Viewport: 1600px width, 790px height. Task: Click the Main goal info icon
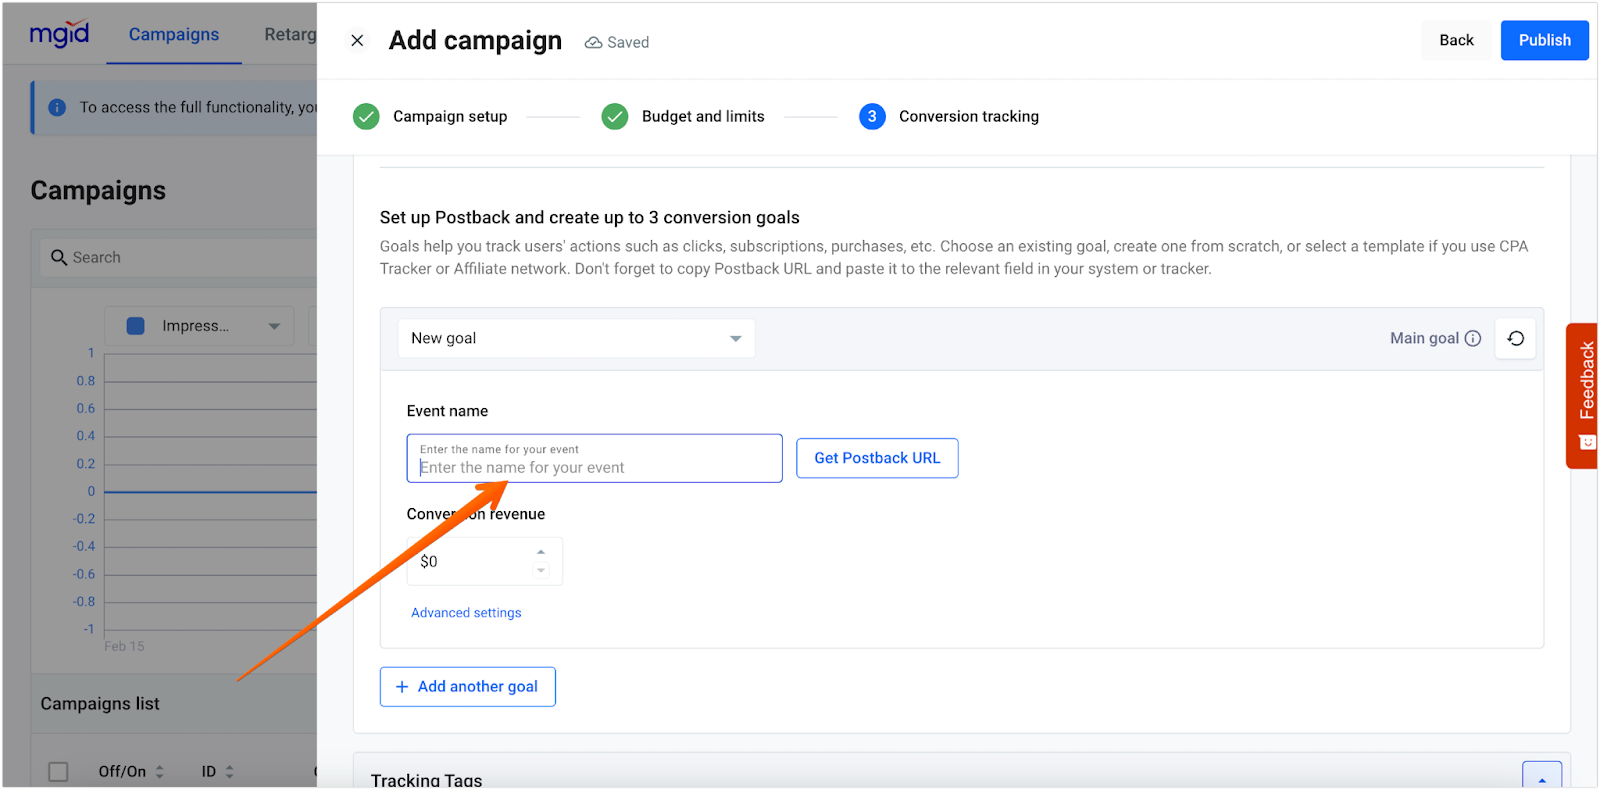pos(1473,338)
